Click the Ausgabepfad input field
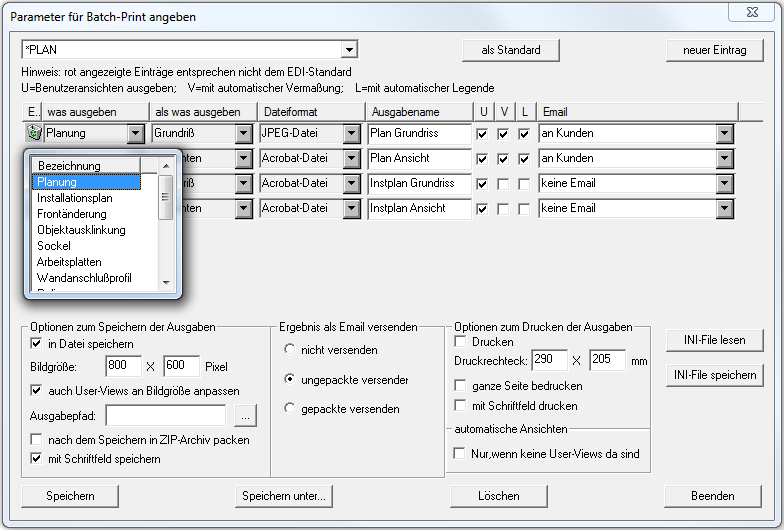Image resolution: width=784 pixels, height=530 pixels. [x=166, y=416]
